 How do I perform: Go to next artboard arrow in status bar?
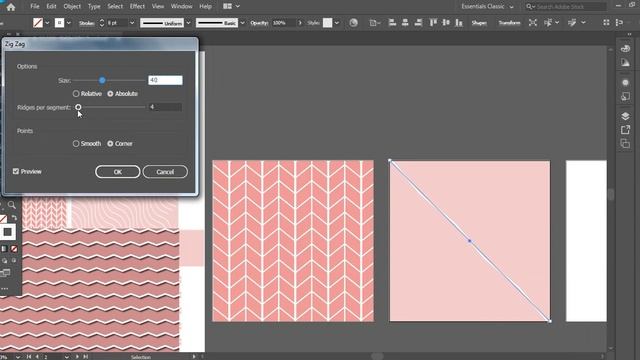click(77, 356)
